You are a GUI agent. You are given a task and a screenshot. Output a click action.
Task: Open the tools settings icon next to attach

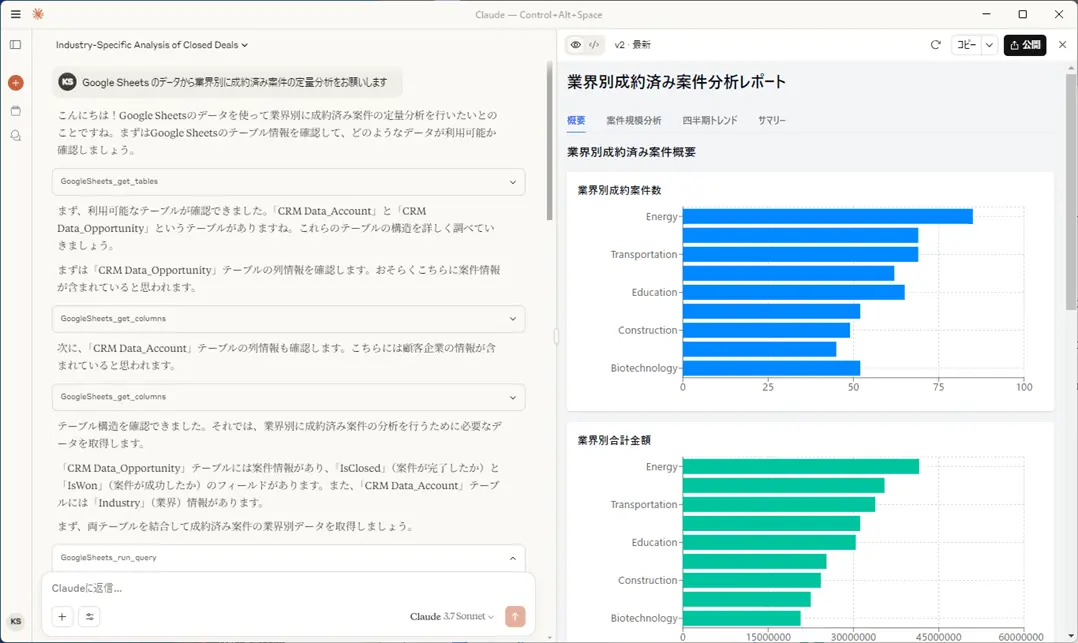(89, 617)
